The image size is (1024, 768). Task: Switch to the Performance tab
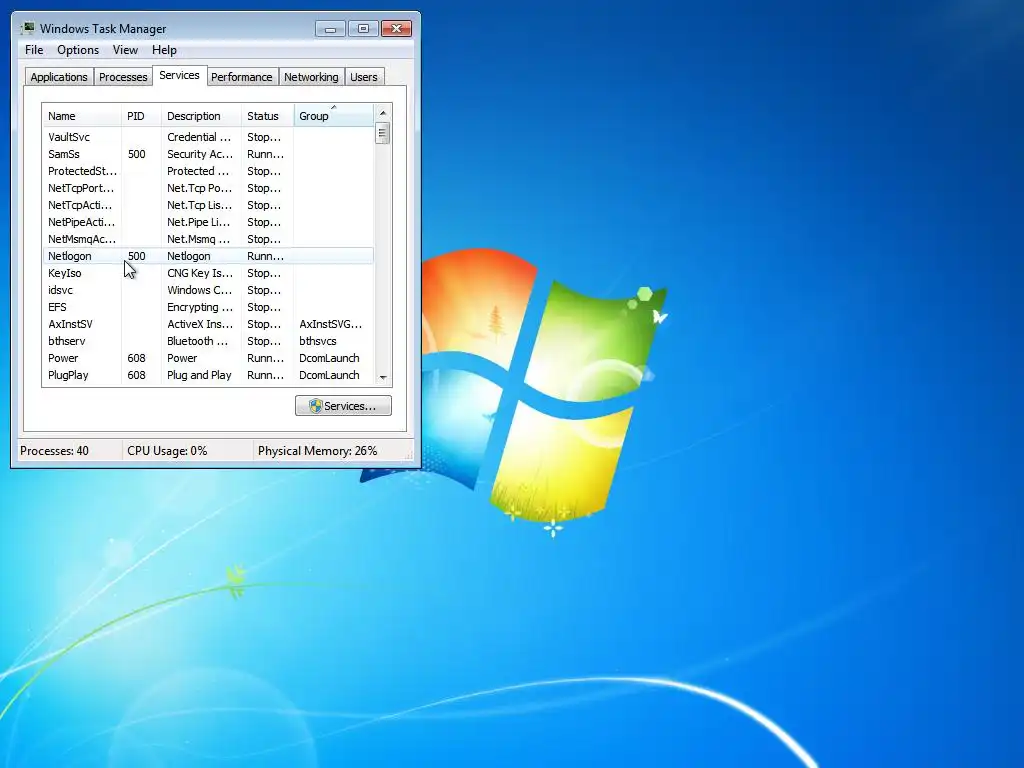[x=242, y=77]
